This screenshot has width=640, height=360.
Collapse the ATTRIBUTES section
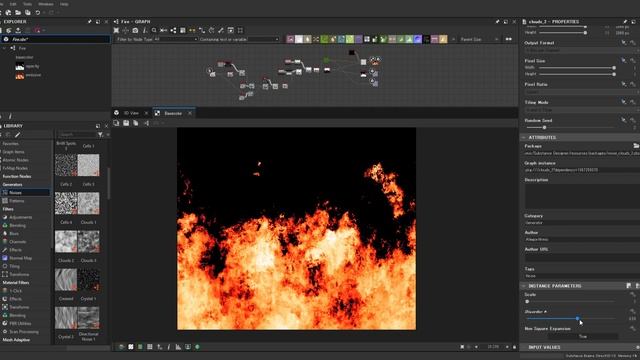[524, 138]
